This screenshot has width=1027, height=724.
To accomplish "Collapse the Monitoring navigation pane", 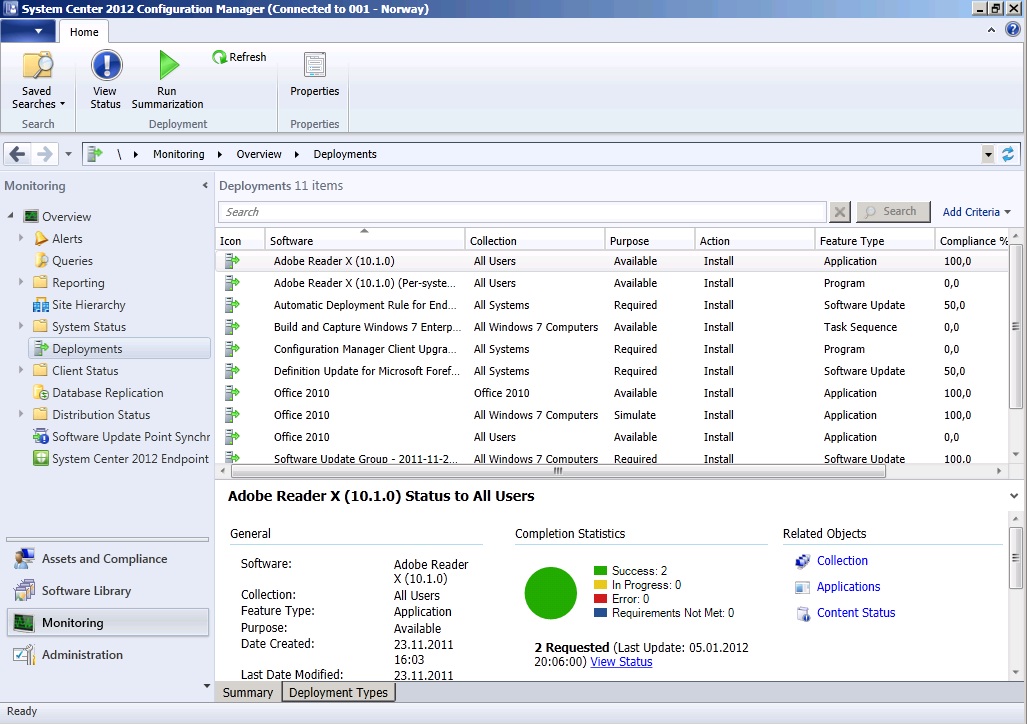I will click(205, 185).
